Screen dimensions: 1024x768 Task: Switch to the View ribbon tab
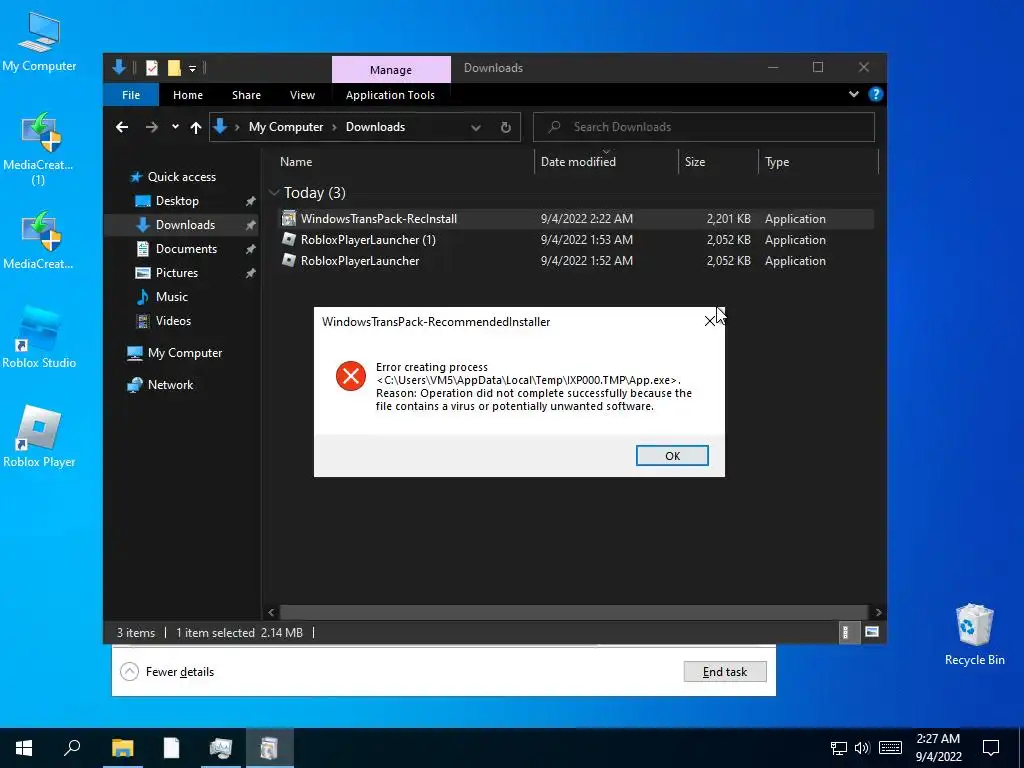click(302, 95)
